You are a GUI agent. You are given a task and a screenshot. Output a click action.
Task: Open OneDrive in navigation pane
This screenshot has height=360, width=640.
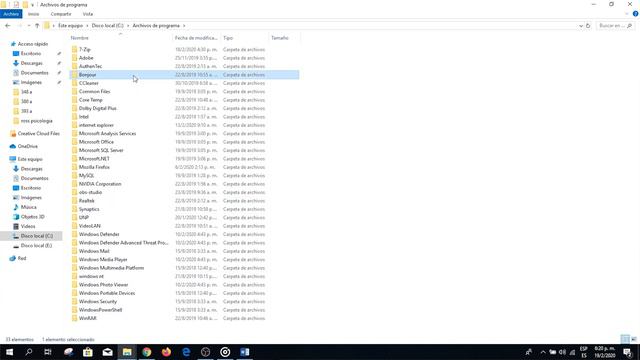[27, 146]
